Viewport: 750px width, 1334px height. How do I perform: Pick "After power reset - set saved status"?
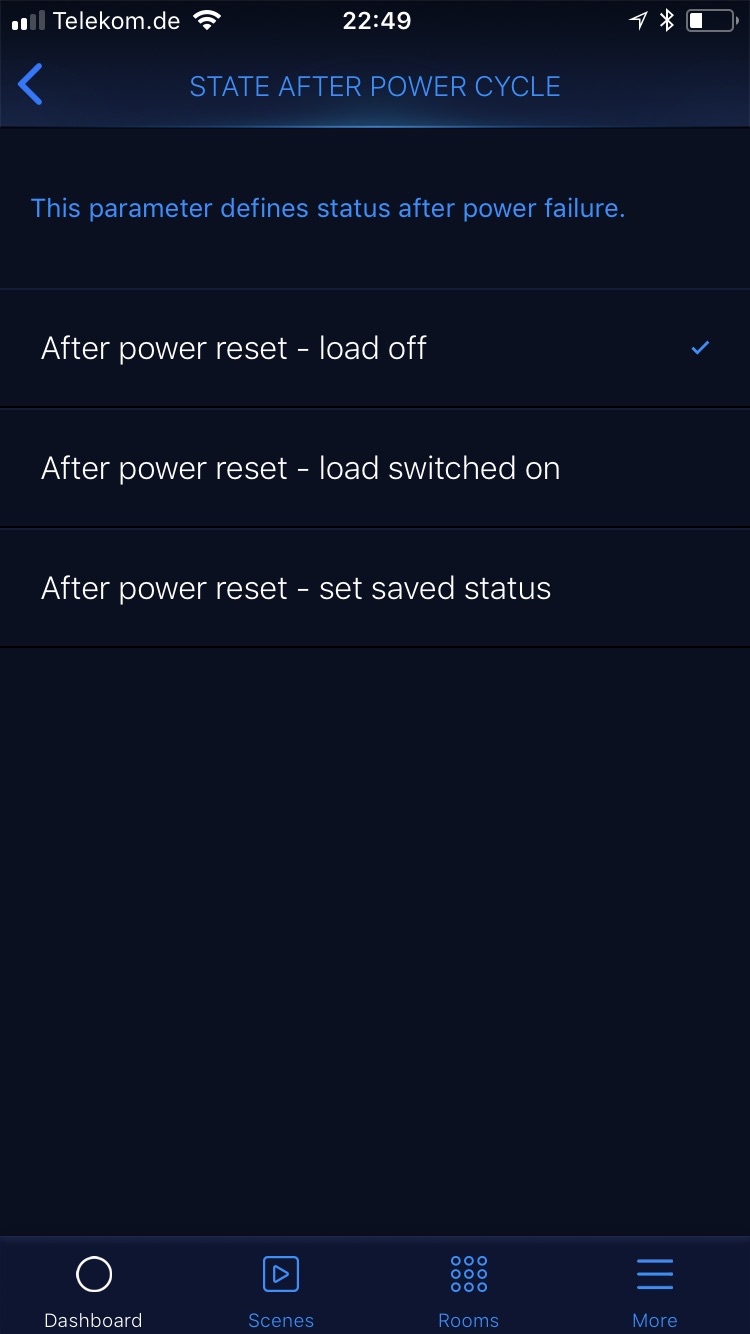tap(296, 588)
